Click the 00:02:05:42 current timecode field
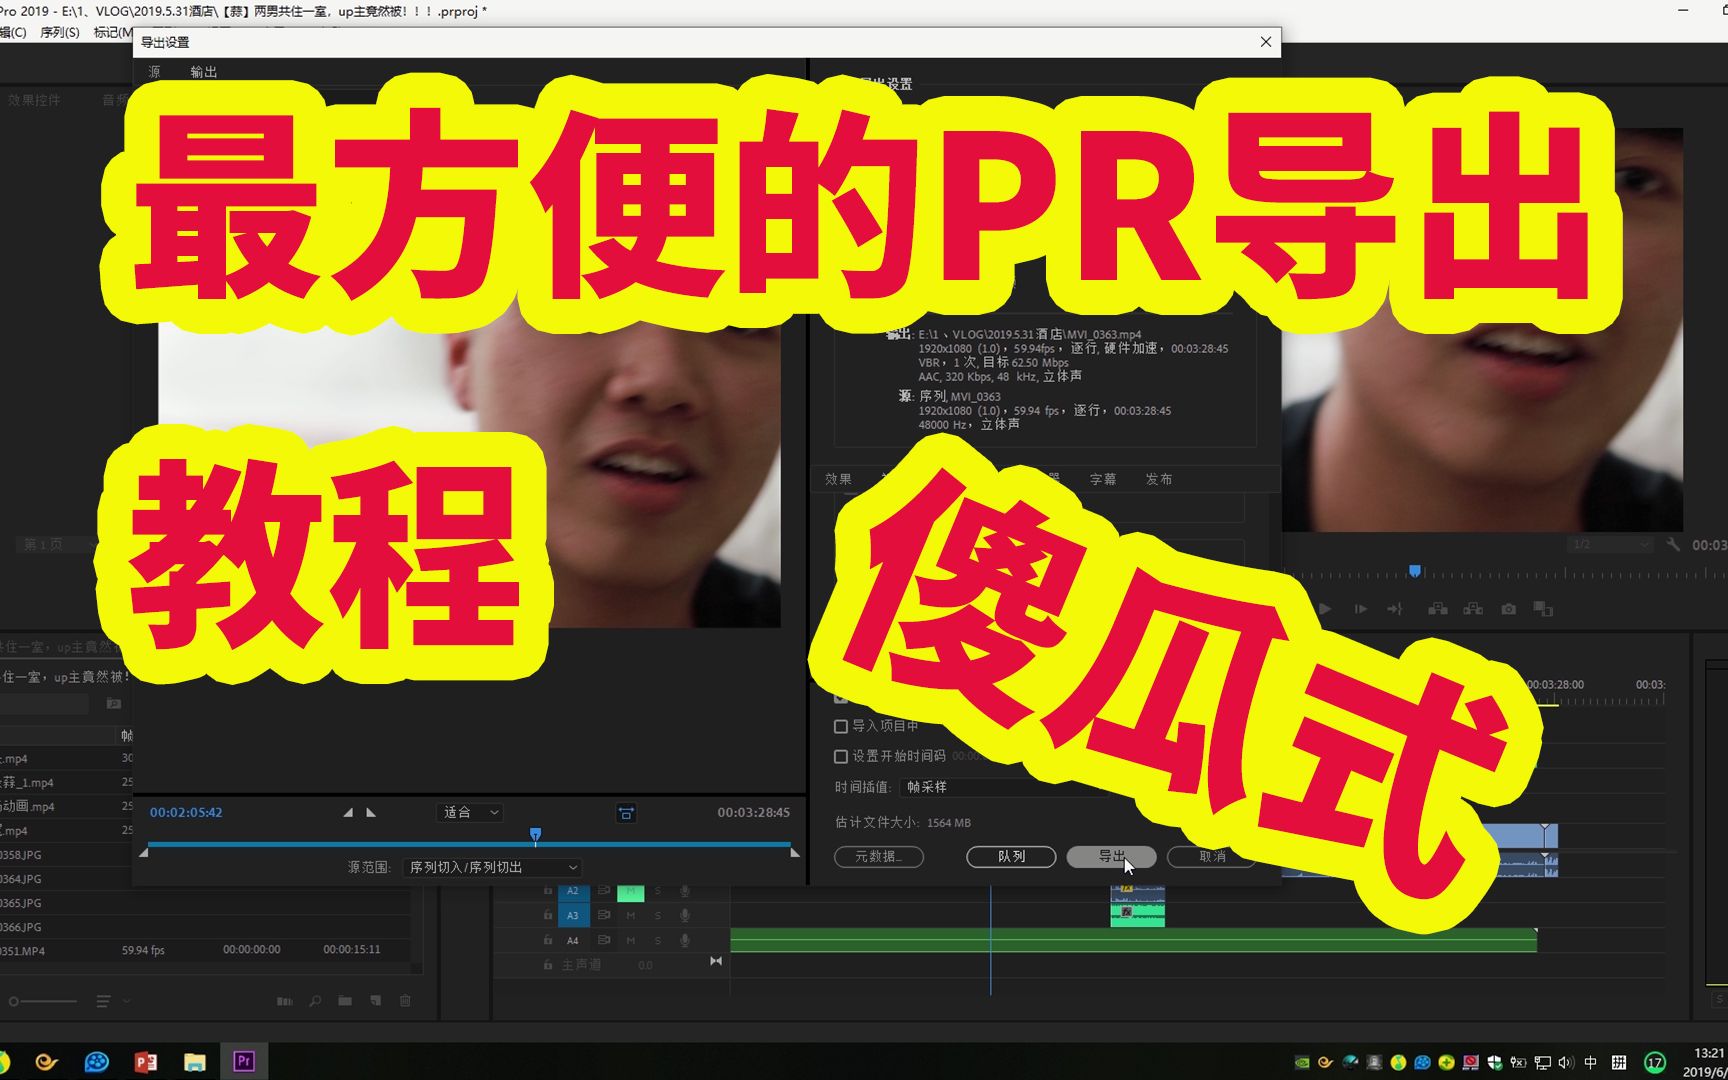1728x1080 pixels. click(x=186, y=812)
